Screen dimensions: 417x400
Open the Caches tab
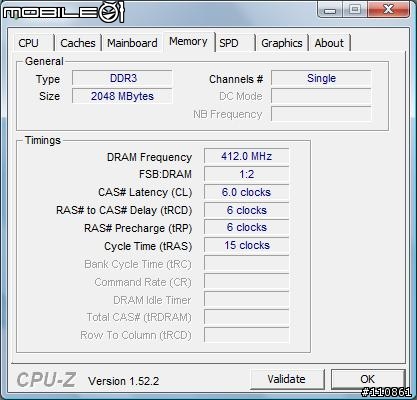click(78, 43)
